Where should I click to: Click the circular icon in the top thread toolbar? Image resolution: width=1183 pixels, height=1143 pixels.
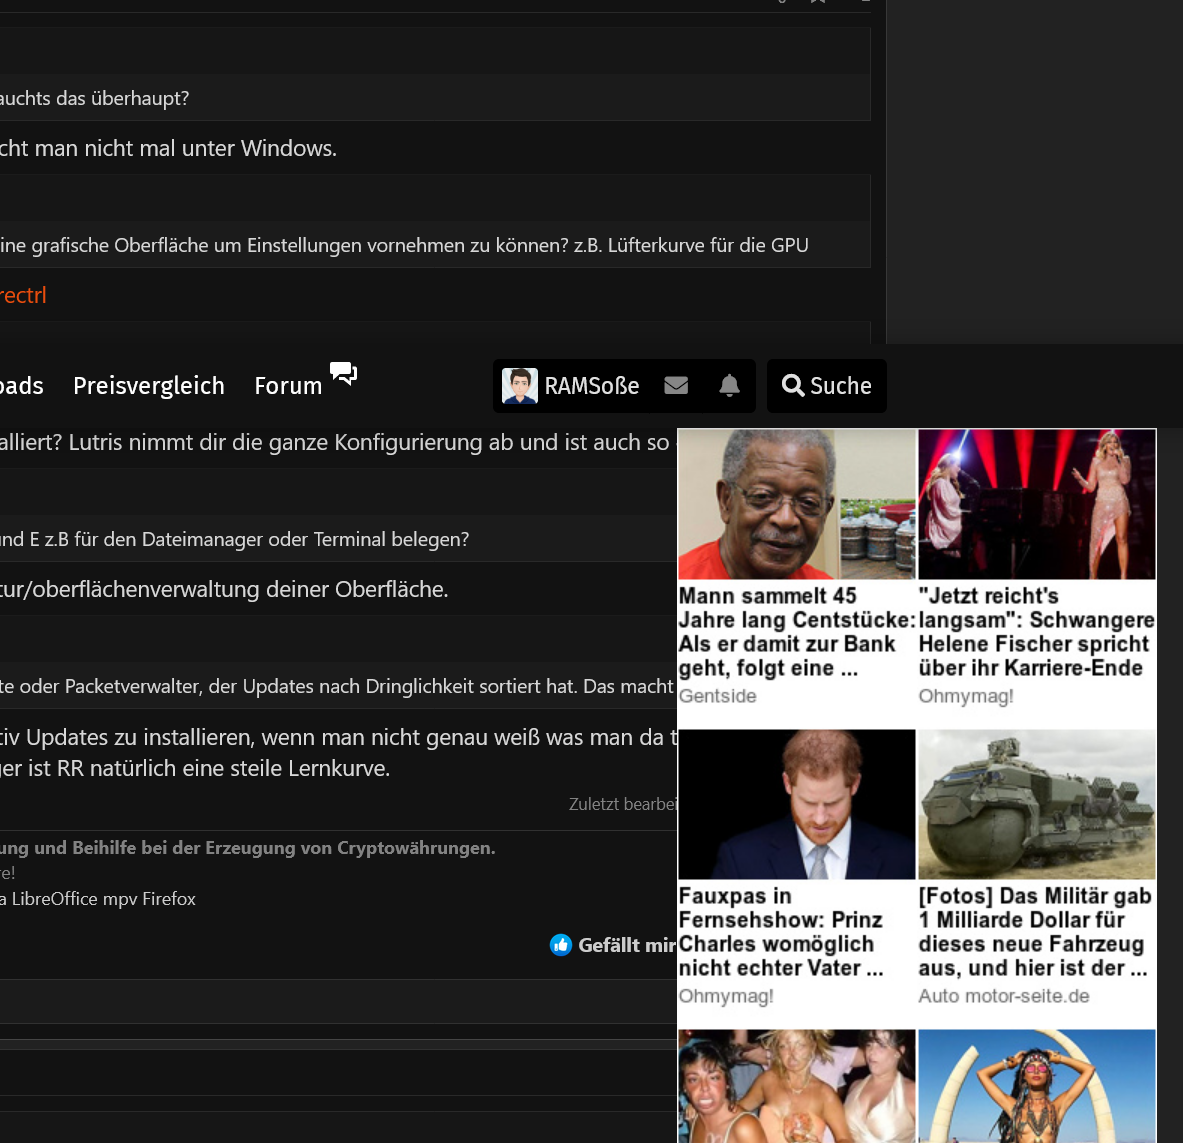tap(781, 3)
